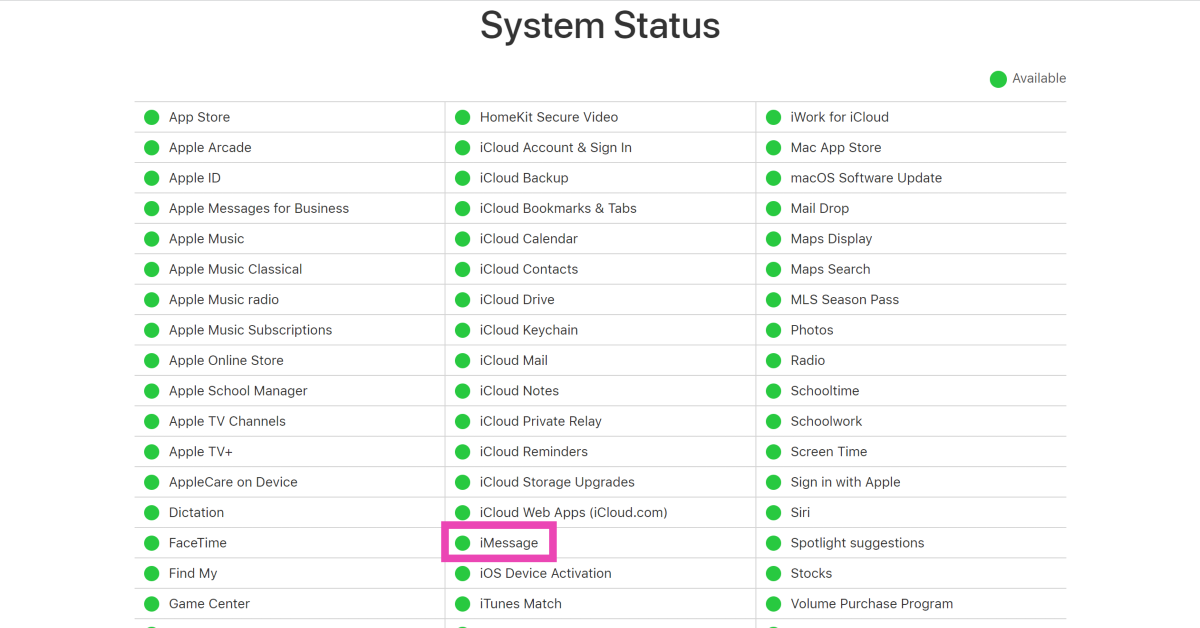
Task: Select the iCloud Account & Sign In entry
Action: [x=556, y=147]
